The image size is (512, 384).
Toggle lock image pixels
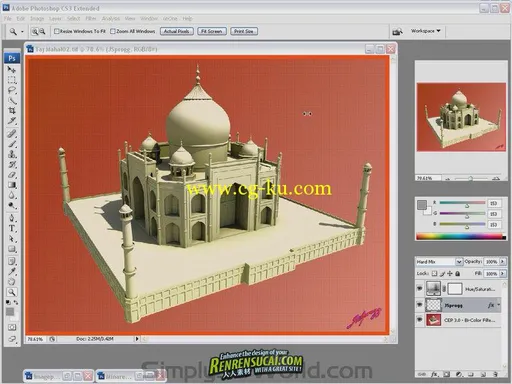coord(442,273)
